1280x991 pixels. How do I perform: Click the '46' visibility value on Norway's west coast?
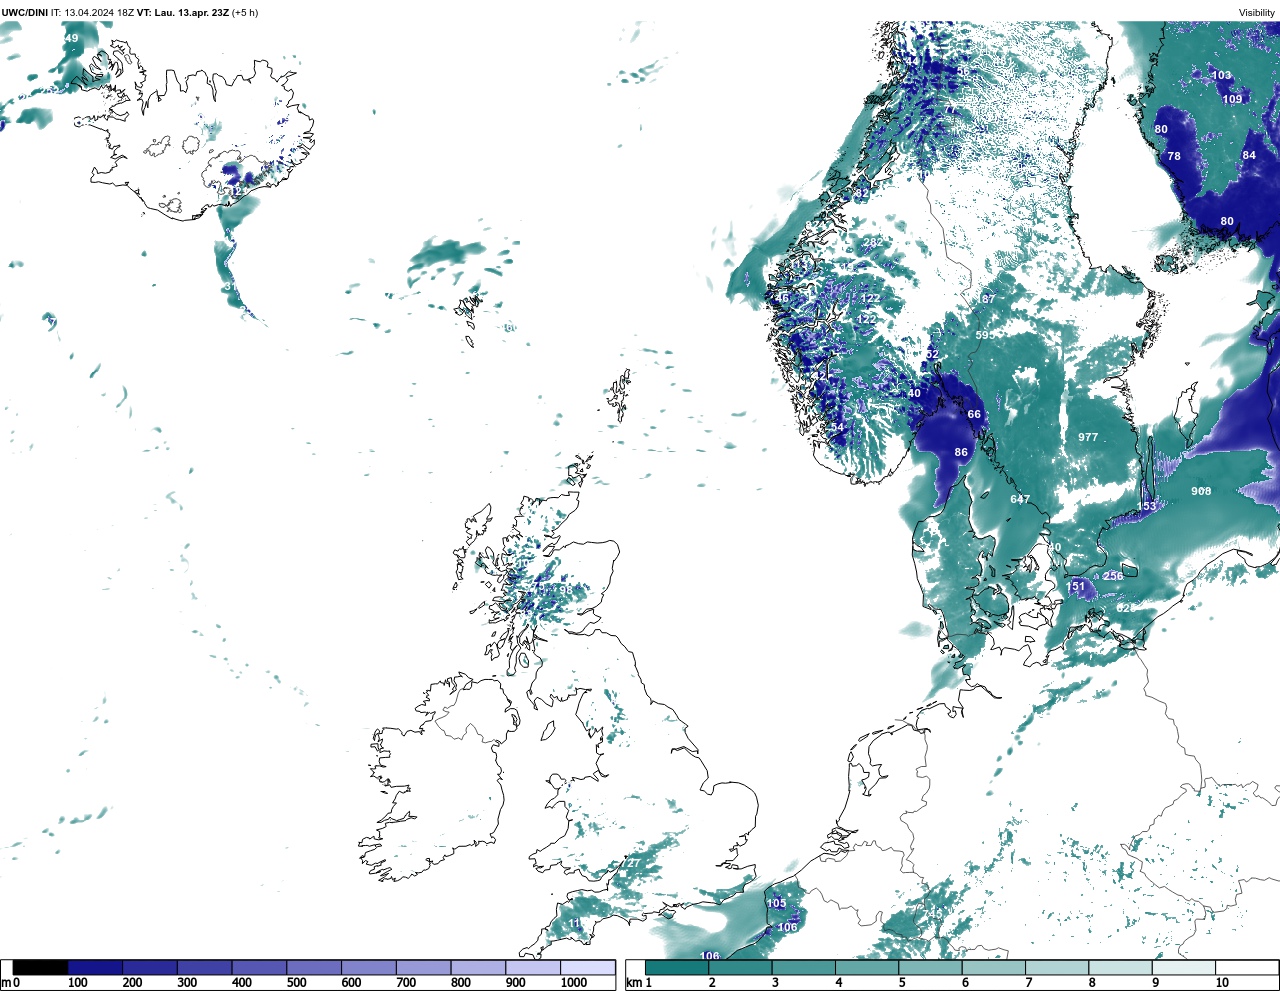(x=782, y=298)
